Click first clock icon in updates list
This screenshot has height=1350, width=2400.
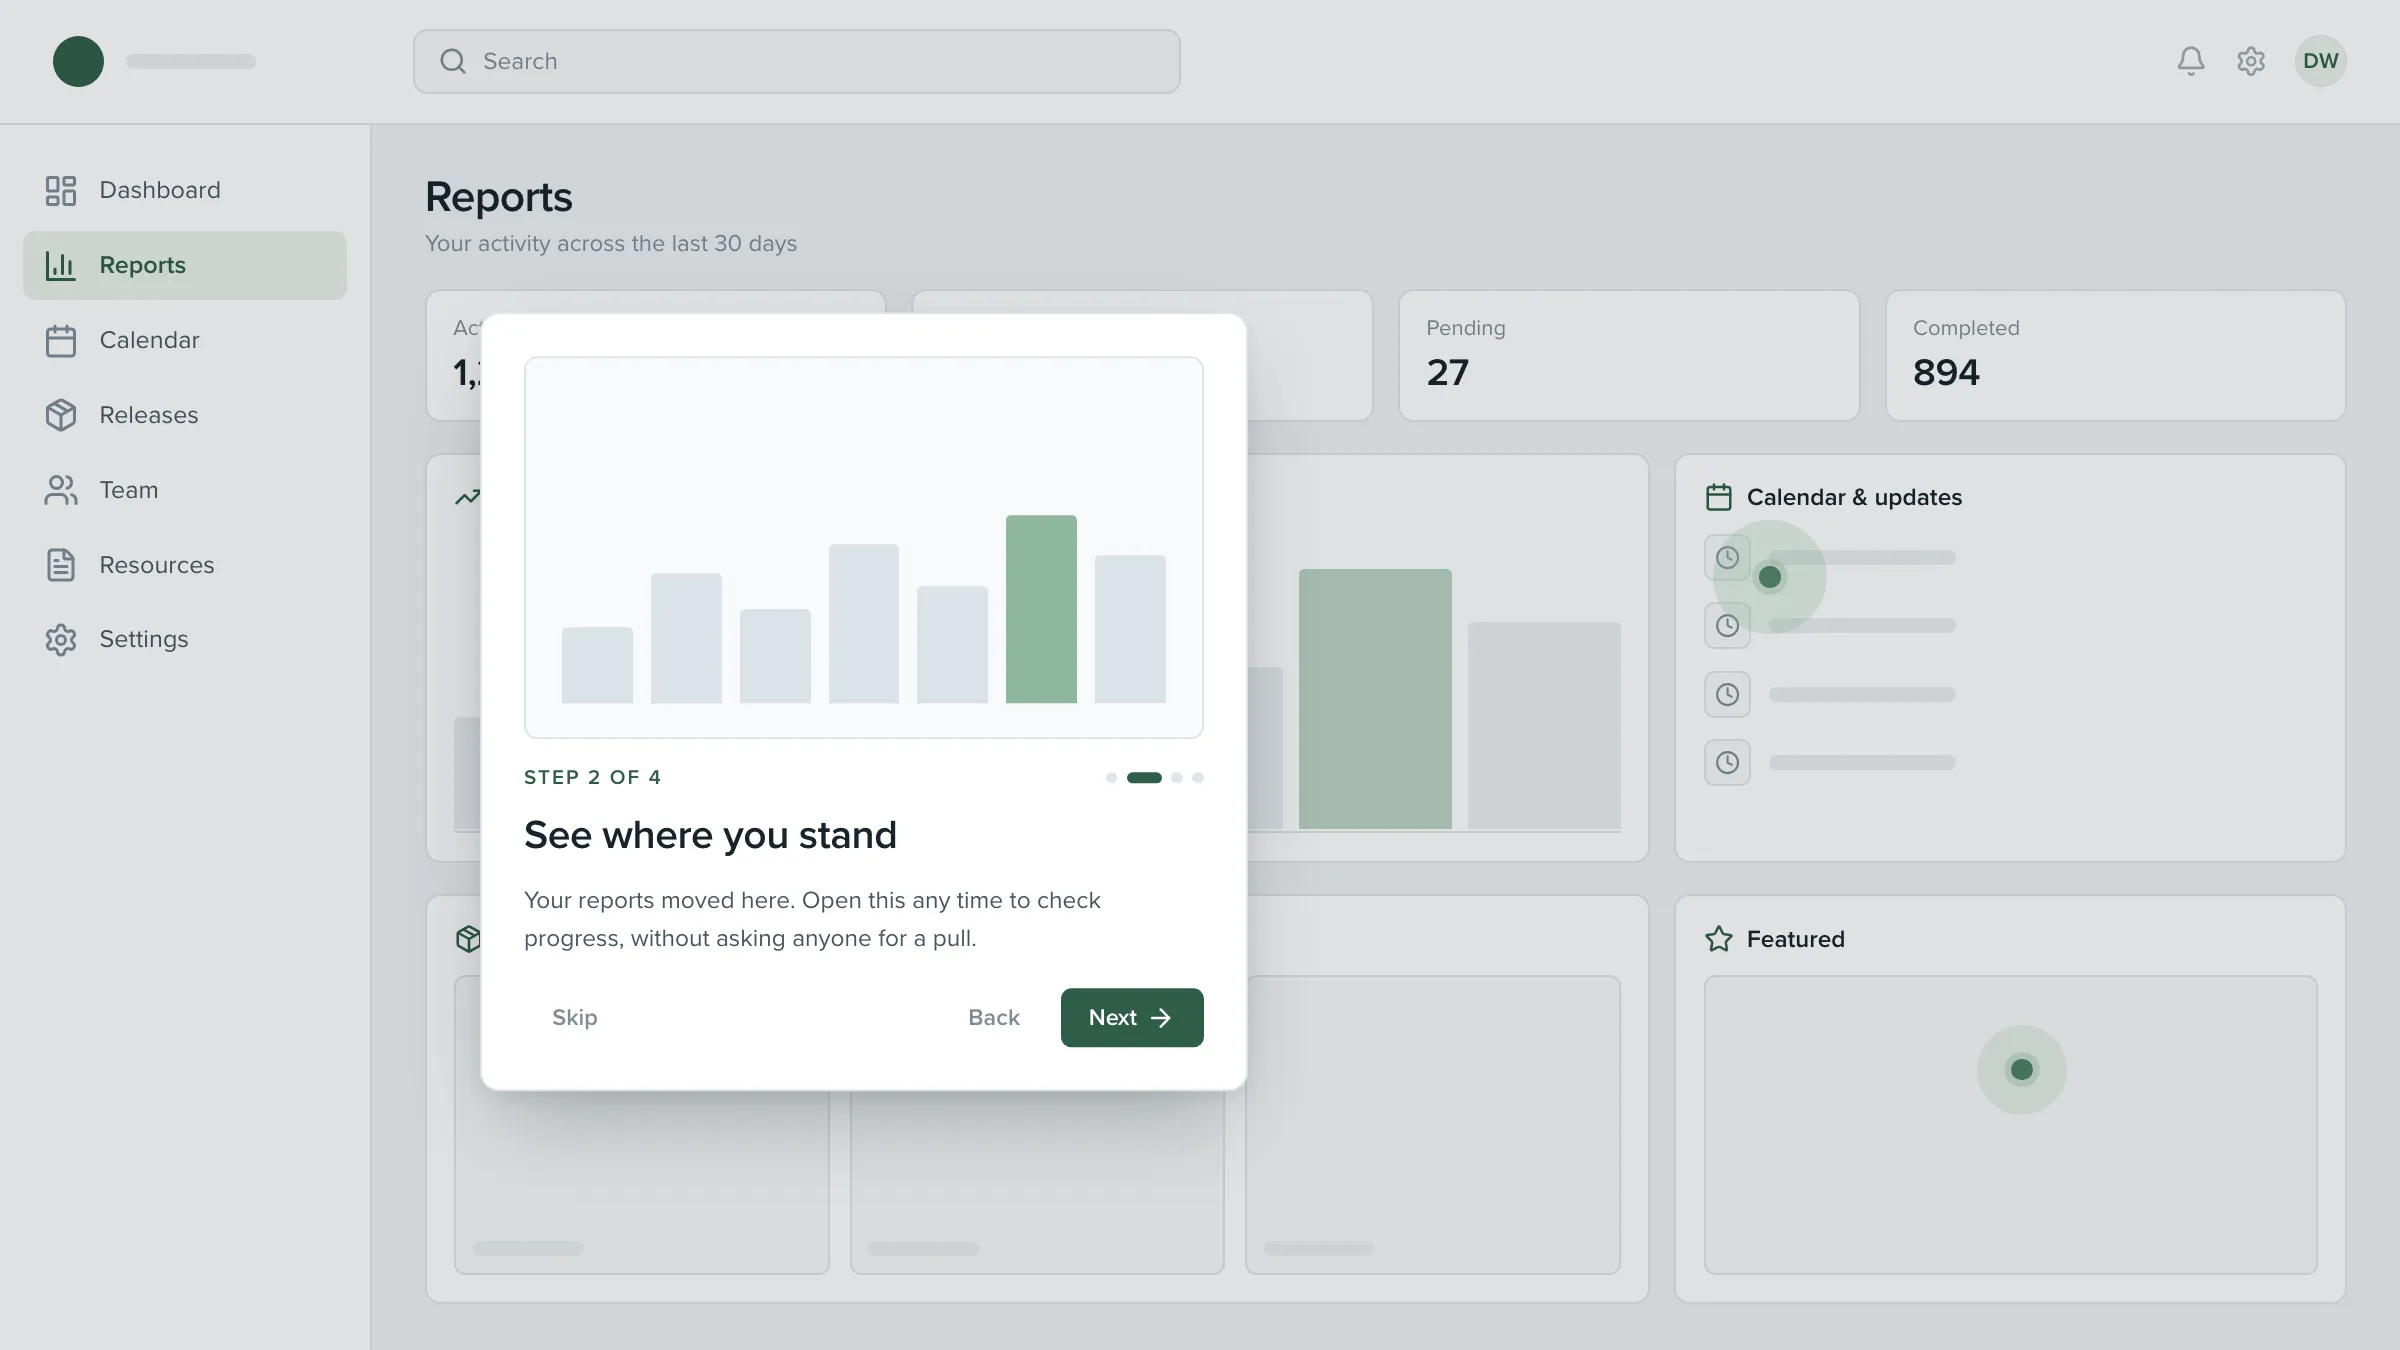(1727, 557)
